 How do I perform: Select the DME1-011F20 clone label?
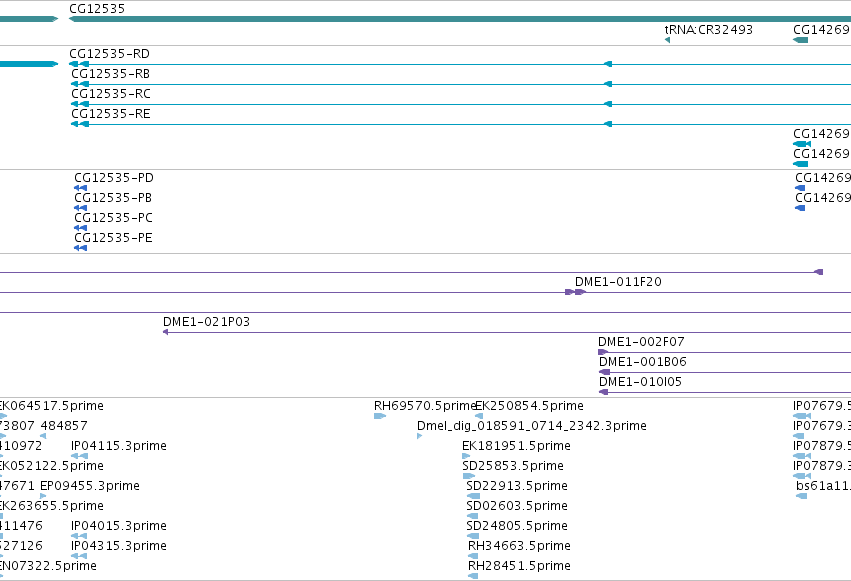point(618,282)
